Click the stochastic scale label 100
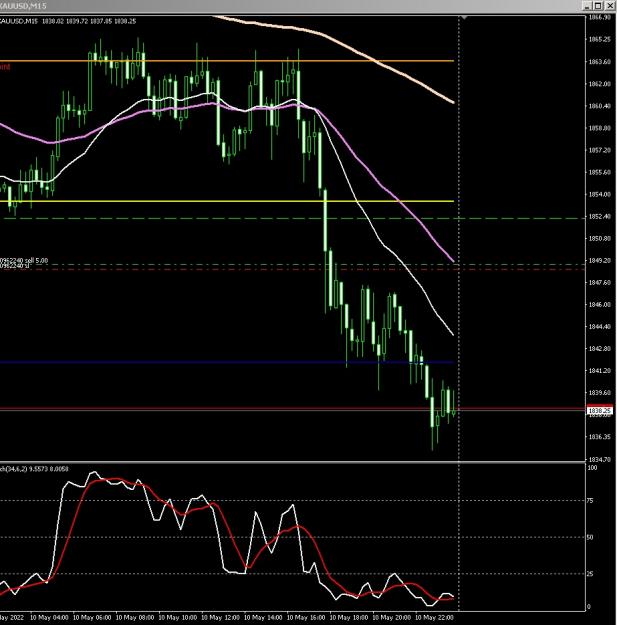Viewport: 617px width, 625px height. click(592, 467)
